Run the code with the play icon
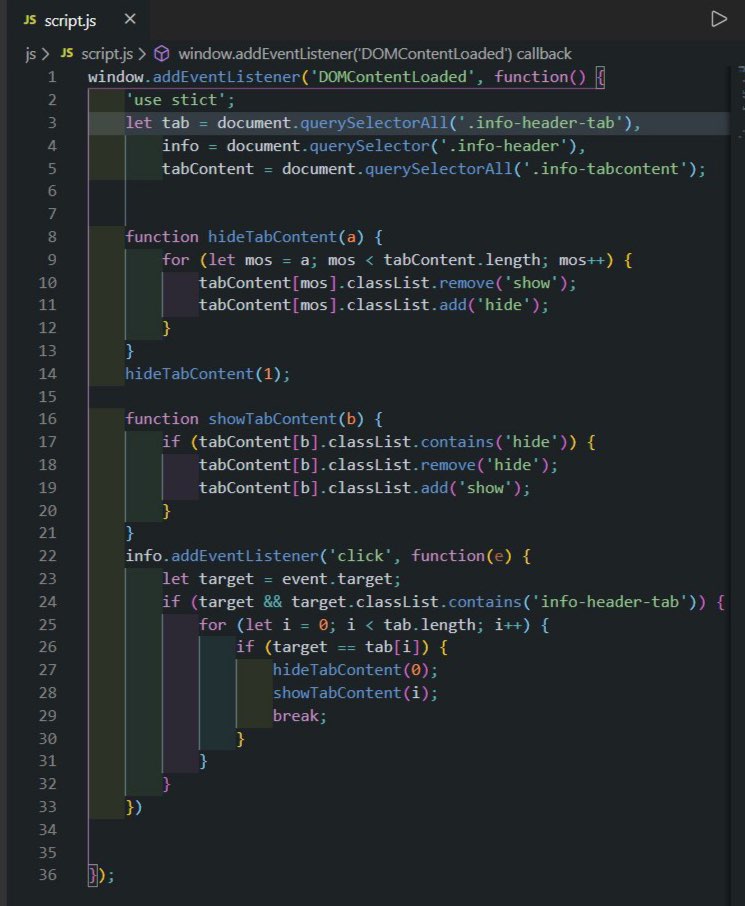 [x=718, y=19]
